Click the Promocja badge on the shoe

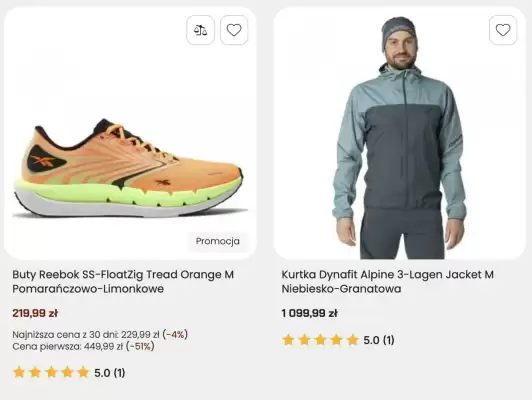coord(218,241)
